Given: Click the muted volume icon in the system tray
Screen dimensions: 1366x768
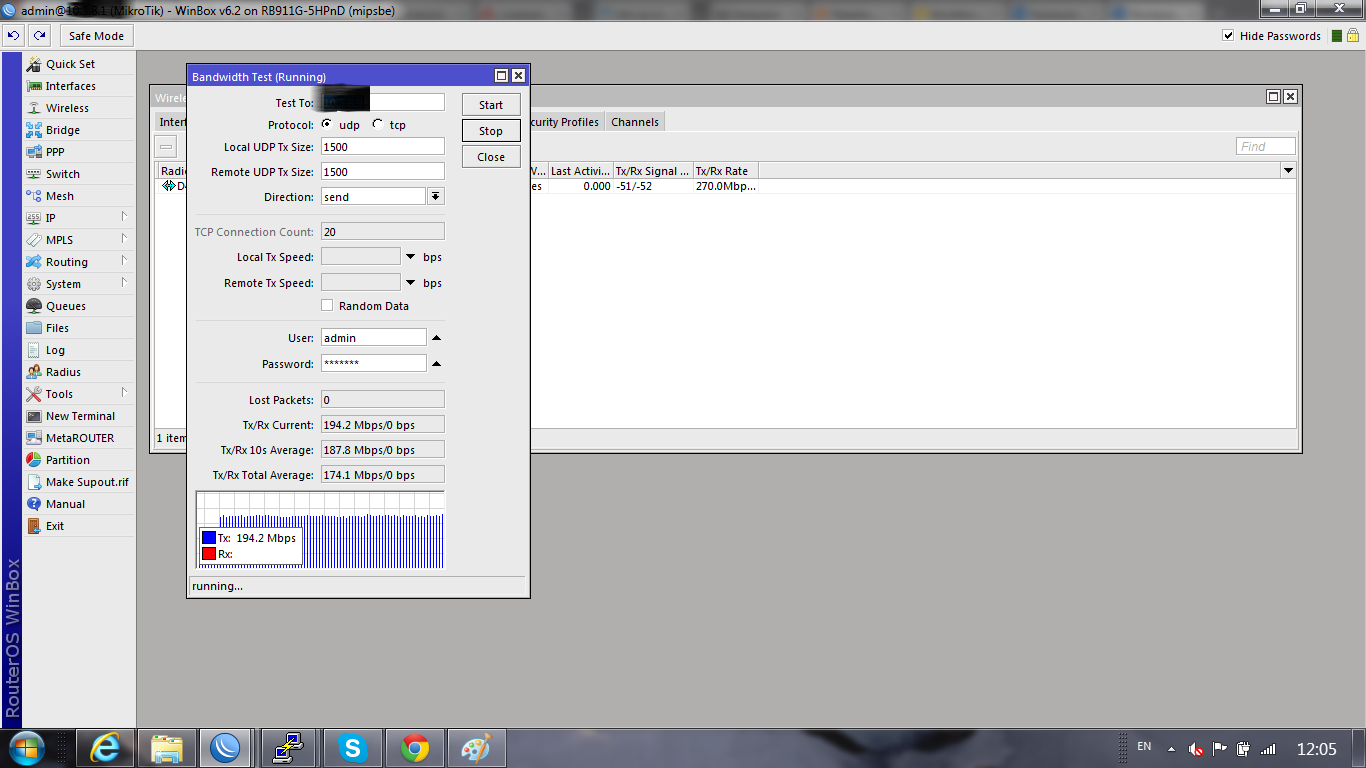Looking at the screenshot, I should (x=1196, y=749).
